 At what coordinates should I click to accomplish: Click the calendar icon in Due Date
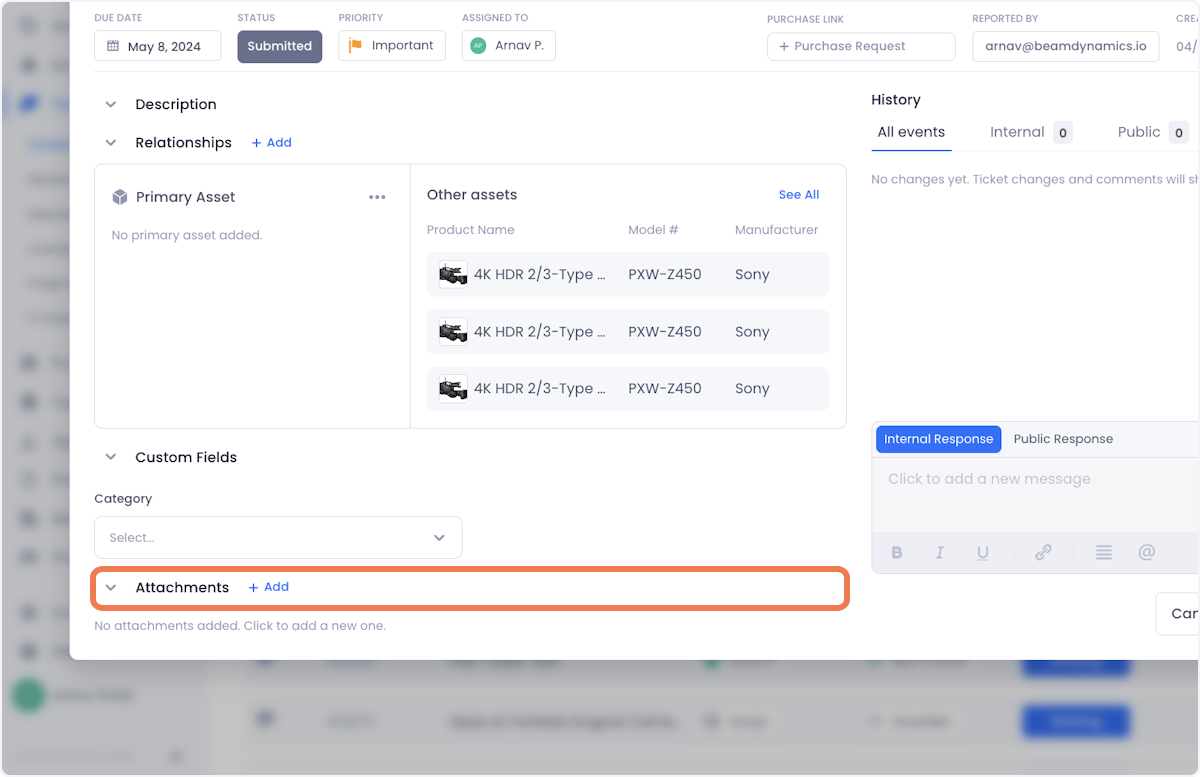(113, 46)
